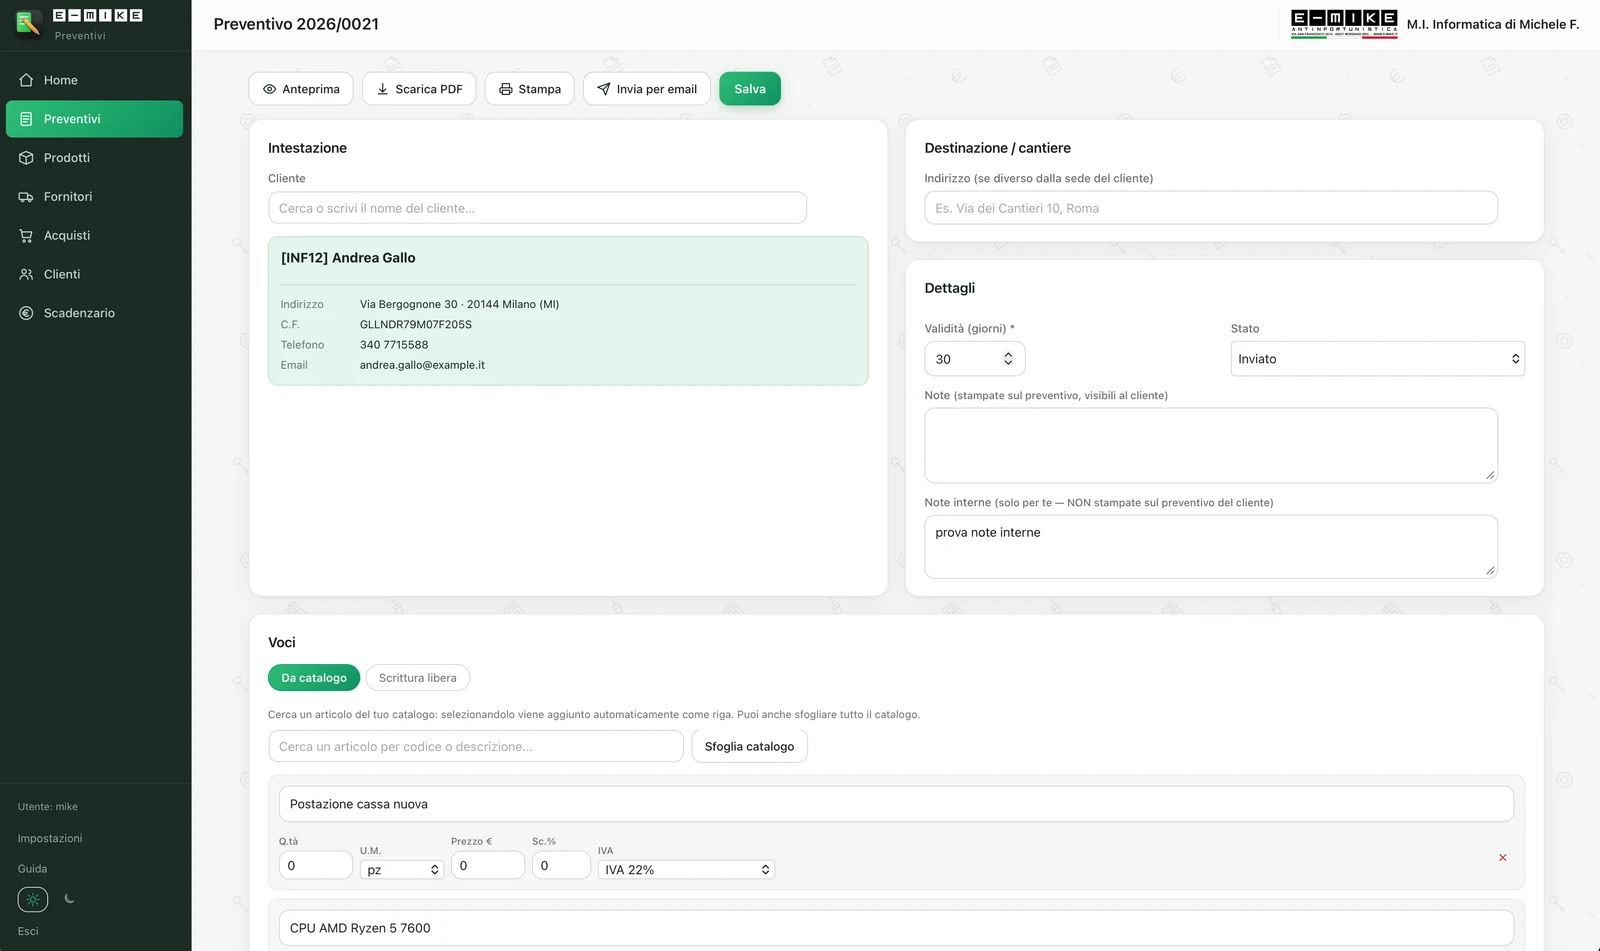Screen dimensions: 1600x951
Task: Switch to dark theme moon toggle
Action: tap(69, 899)
